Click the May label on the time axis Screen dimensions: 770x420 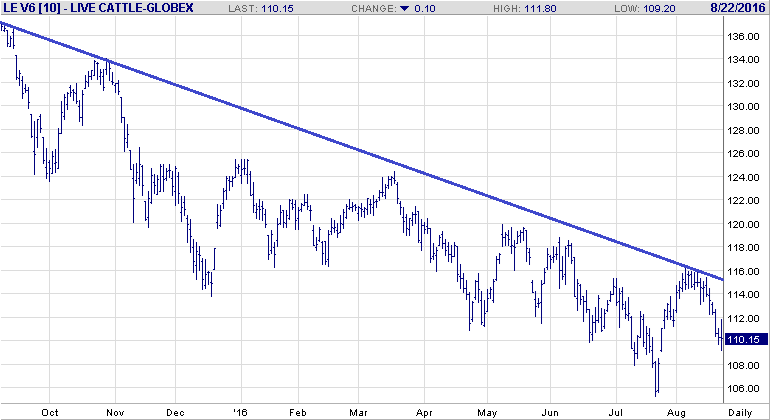click(487, 411)
